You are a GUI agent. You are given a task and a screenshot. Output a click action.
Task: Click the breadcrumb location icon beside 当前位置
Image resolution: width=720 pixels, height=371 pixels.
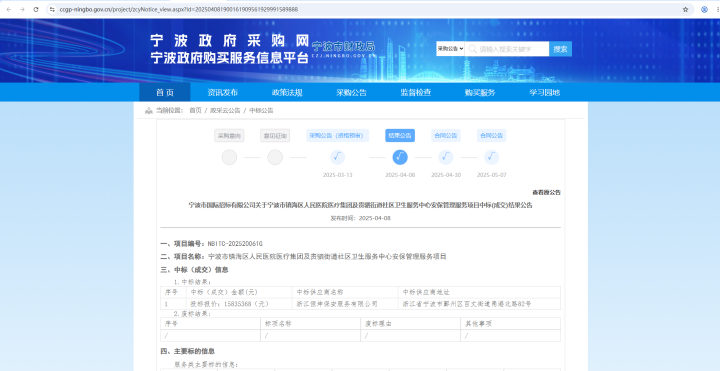click(x=148, y=110)
